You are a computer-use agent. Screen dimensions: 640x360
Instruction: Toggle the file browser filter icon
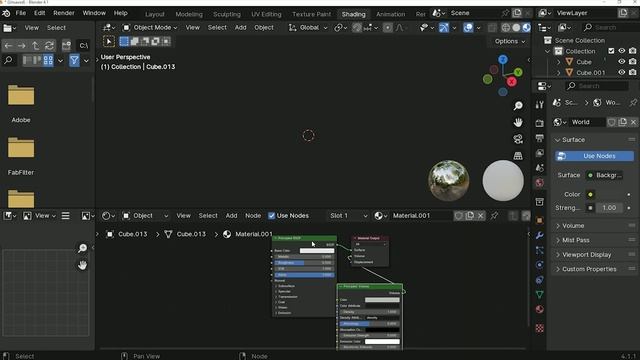pyautogui.click(x=74, y=60)
